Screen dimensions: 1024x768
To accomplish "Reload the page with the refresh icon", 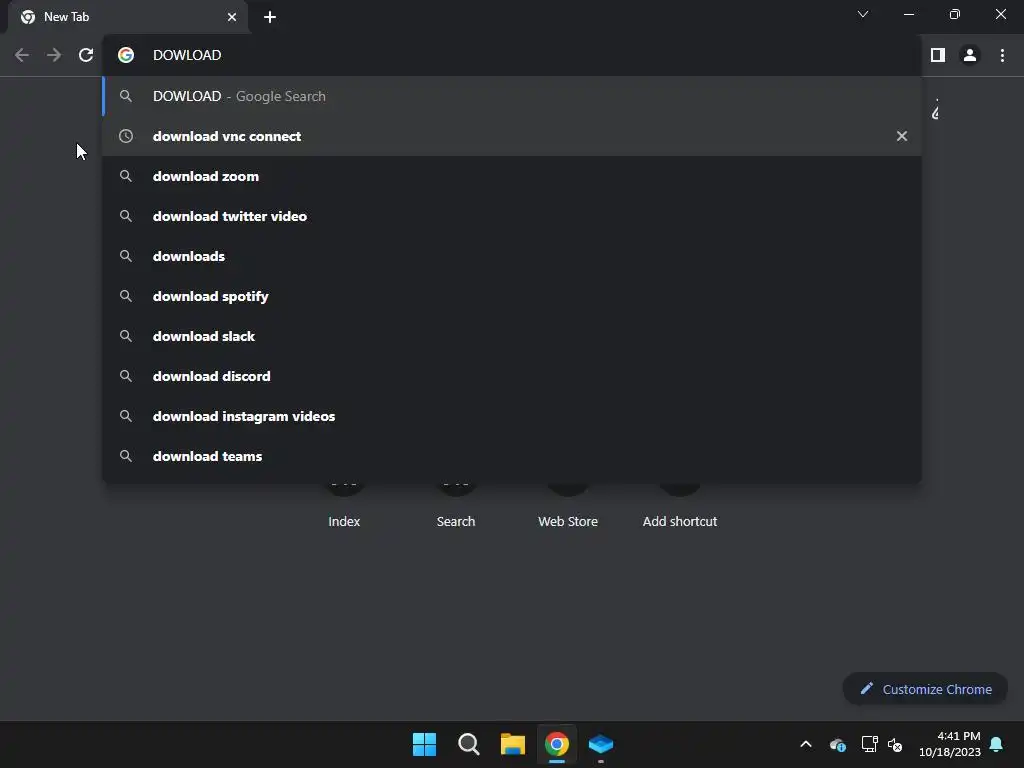I will 86,55.
